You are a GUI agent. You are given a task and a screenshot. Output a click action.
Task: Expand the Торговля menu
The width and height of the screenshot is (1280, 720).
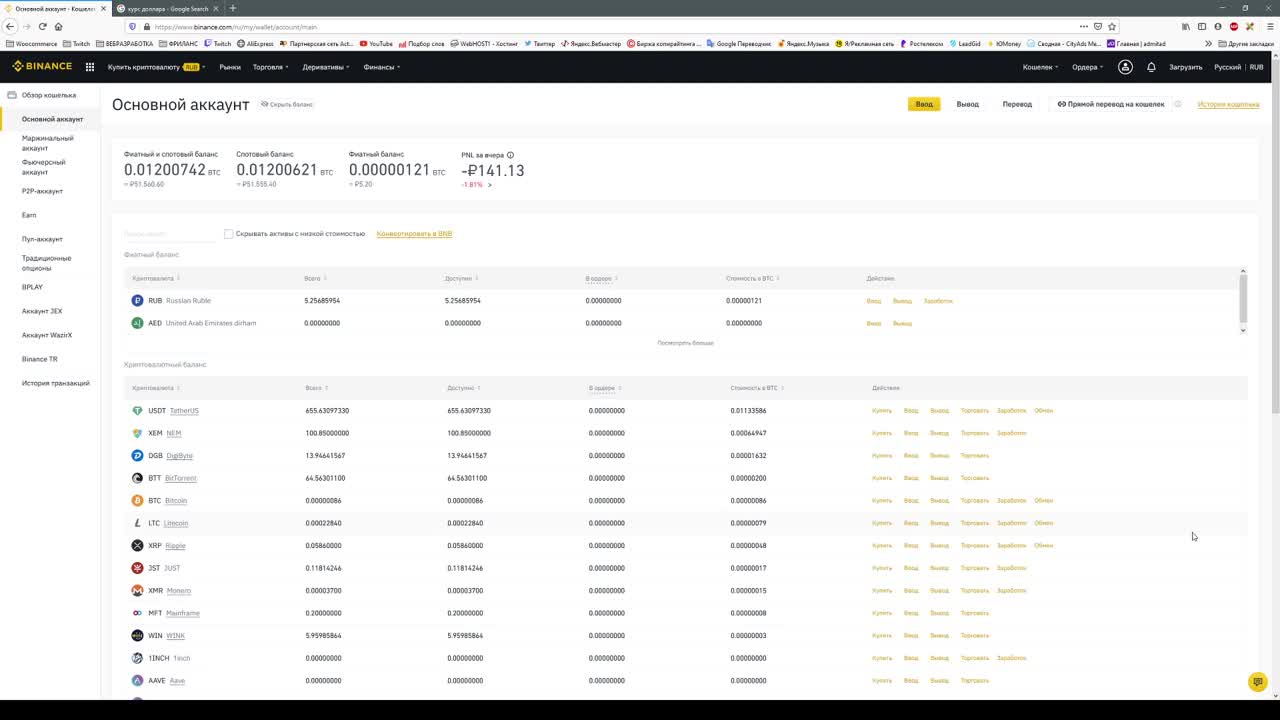pos(270,67)
